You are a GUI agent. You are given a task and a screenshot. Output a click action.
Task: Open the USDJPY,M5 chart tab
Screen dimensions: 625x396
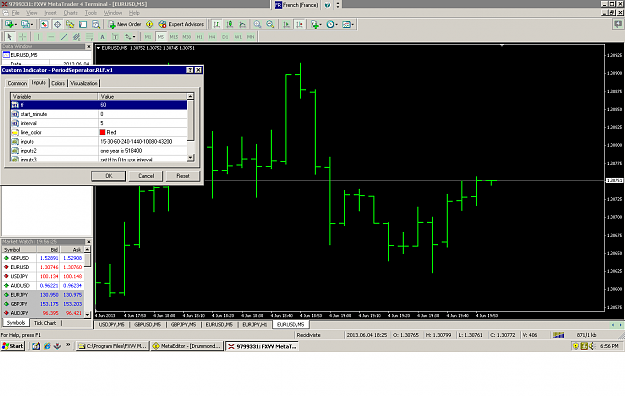click(x=112, y=324)
